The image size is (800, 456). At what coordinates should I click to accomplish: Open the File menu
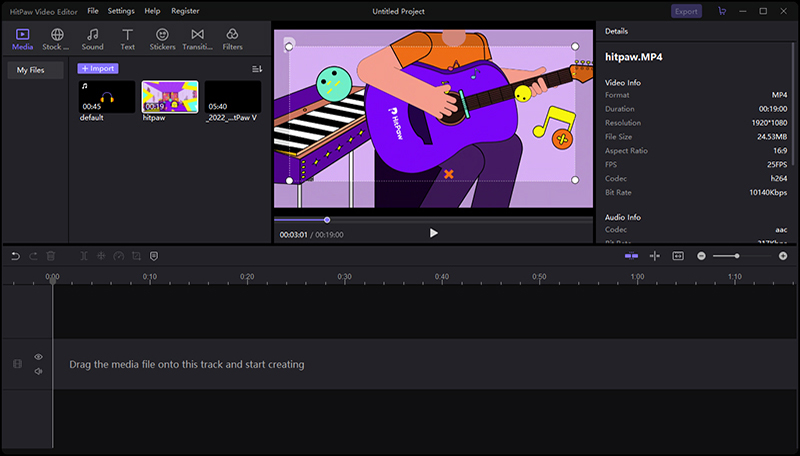[93, 10]
